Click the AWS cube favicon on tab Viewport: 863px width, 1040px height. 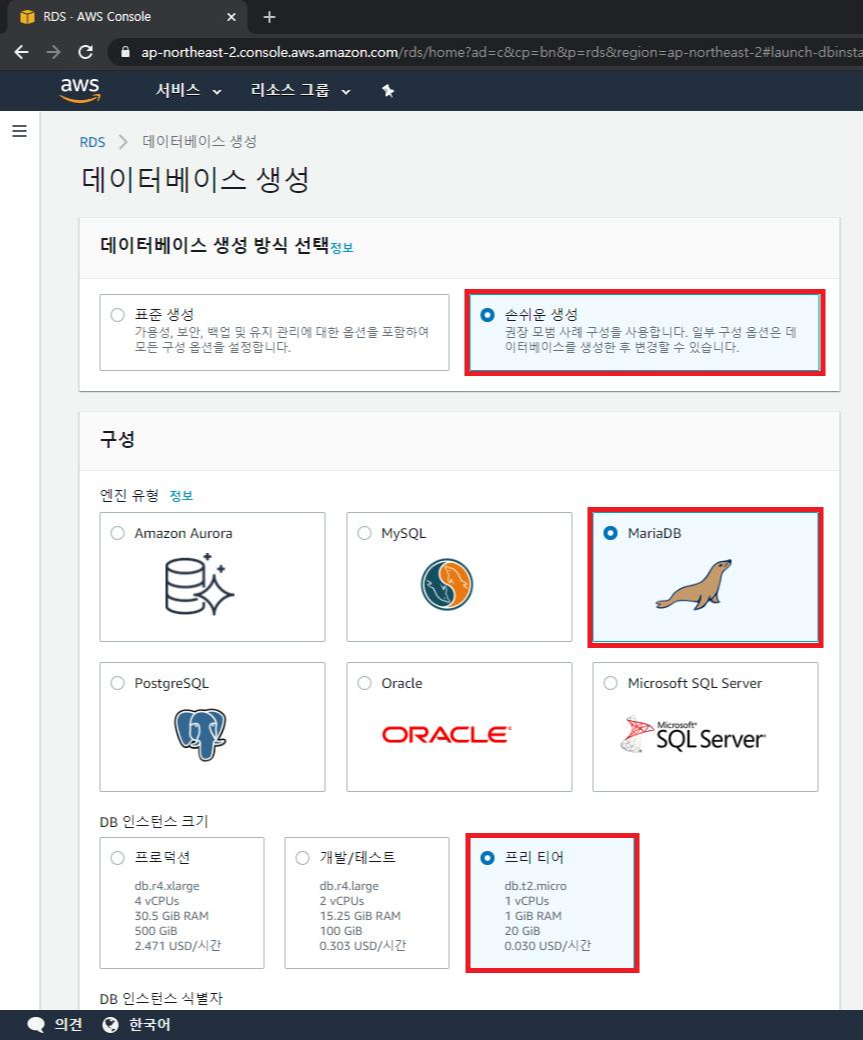tap(27, 17)
